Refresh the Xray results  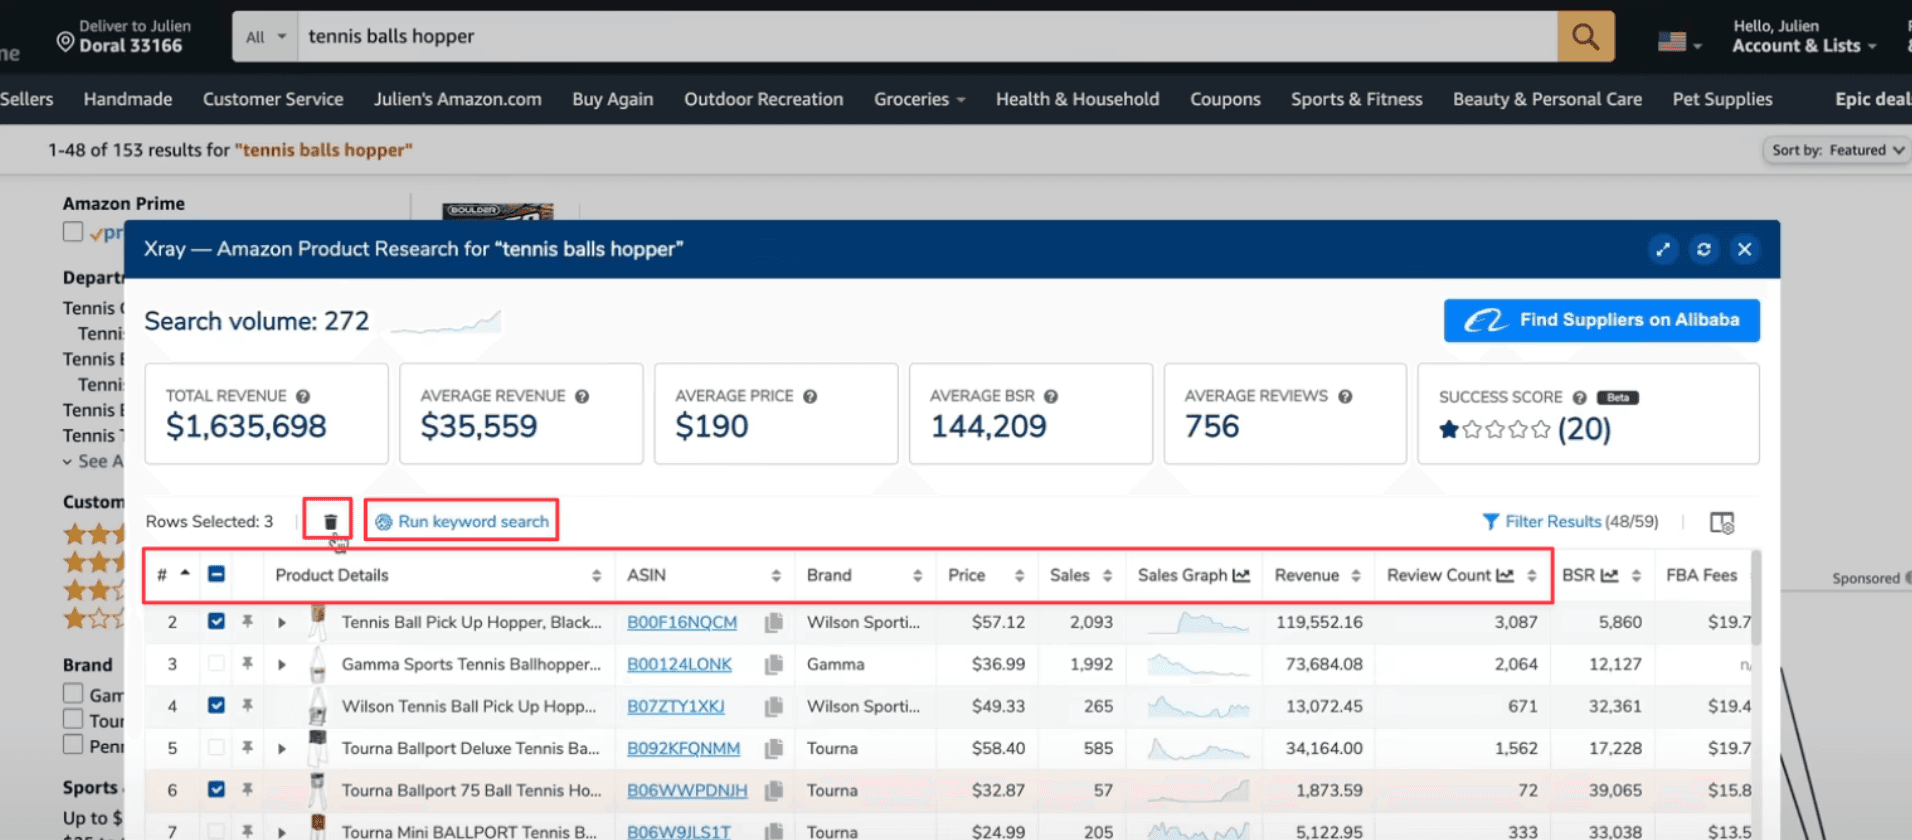coord(1704,250)
